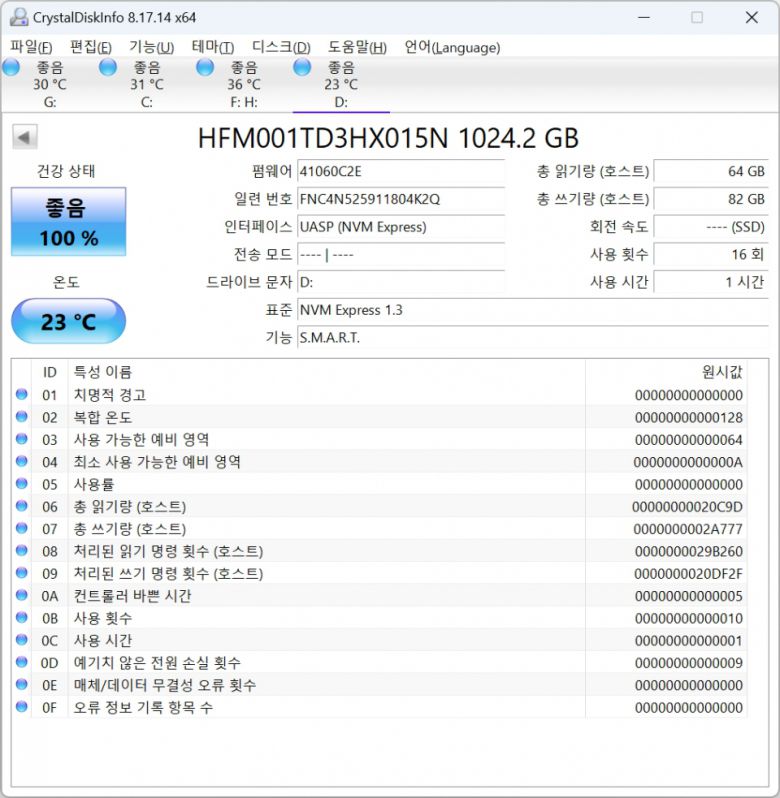Click raw value 000000000000A
Screen dimensions: 780x798
pos(688,463)
